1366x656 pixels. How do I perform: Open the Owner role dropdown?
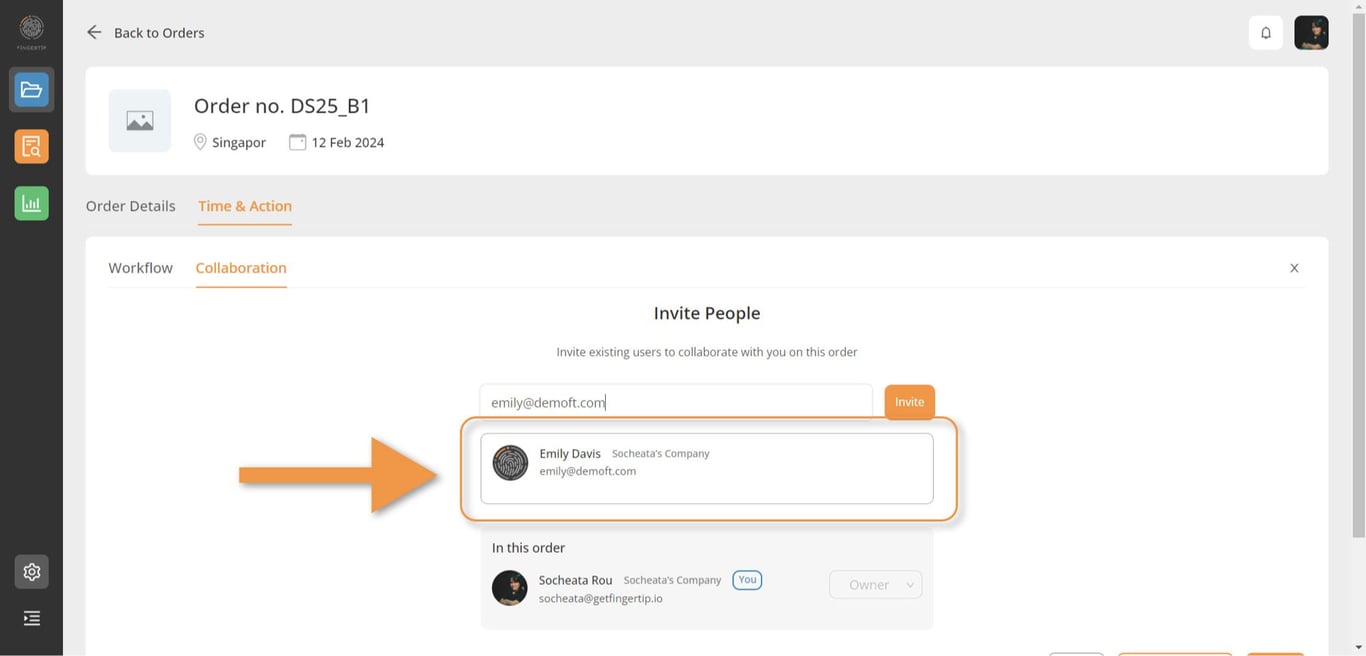[875, 584]
